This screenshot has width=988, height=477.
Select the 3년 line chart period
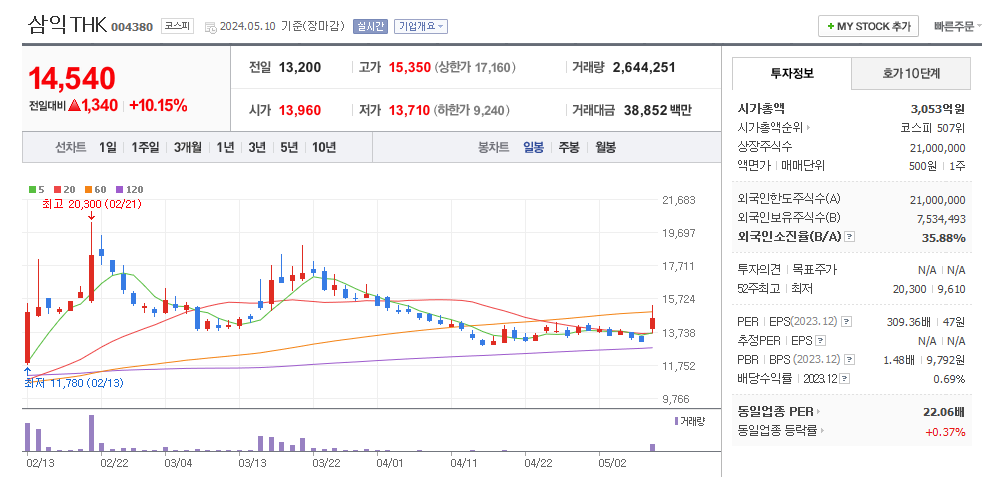pyautogui.click(x=257, y=147)
